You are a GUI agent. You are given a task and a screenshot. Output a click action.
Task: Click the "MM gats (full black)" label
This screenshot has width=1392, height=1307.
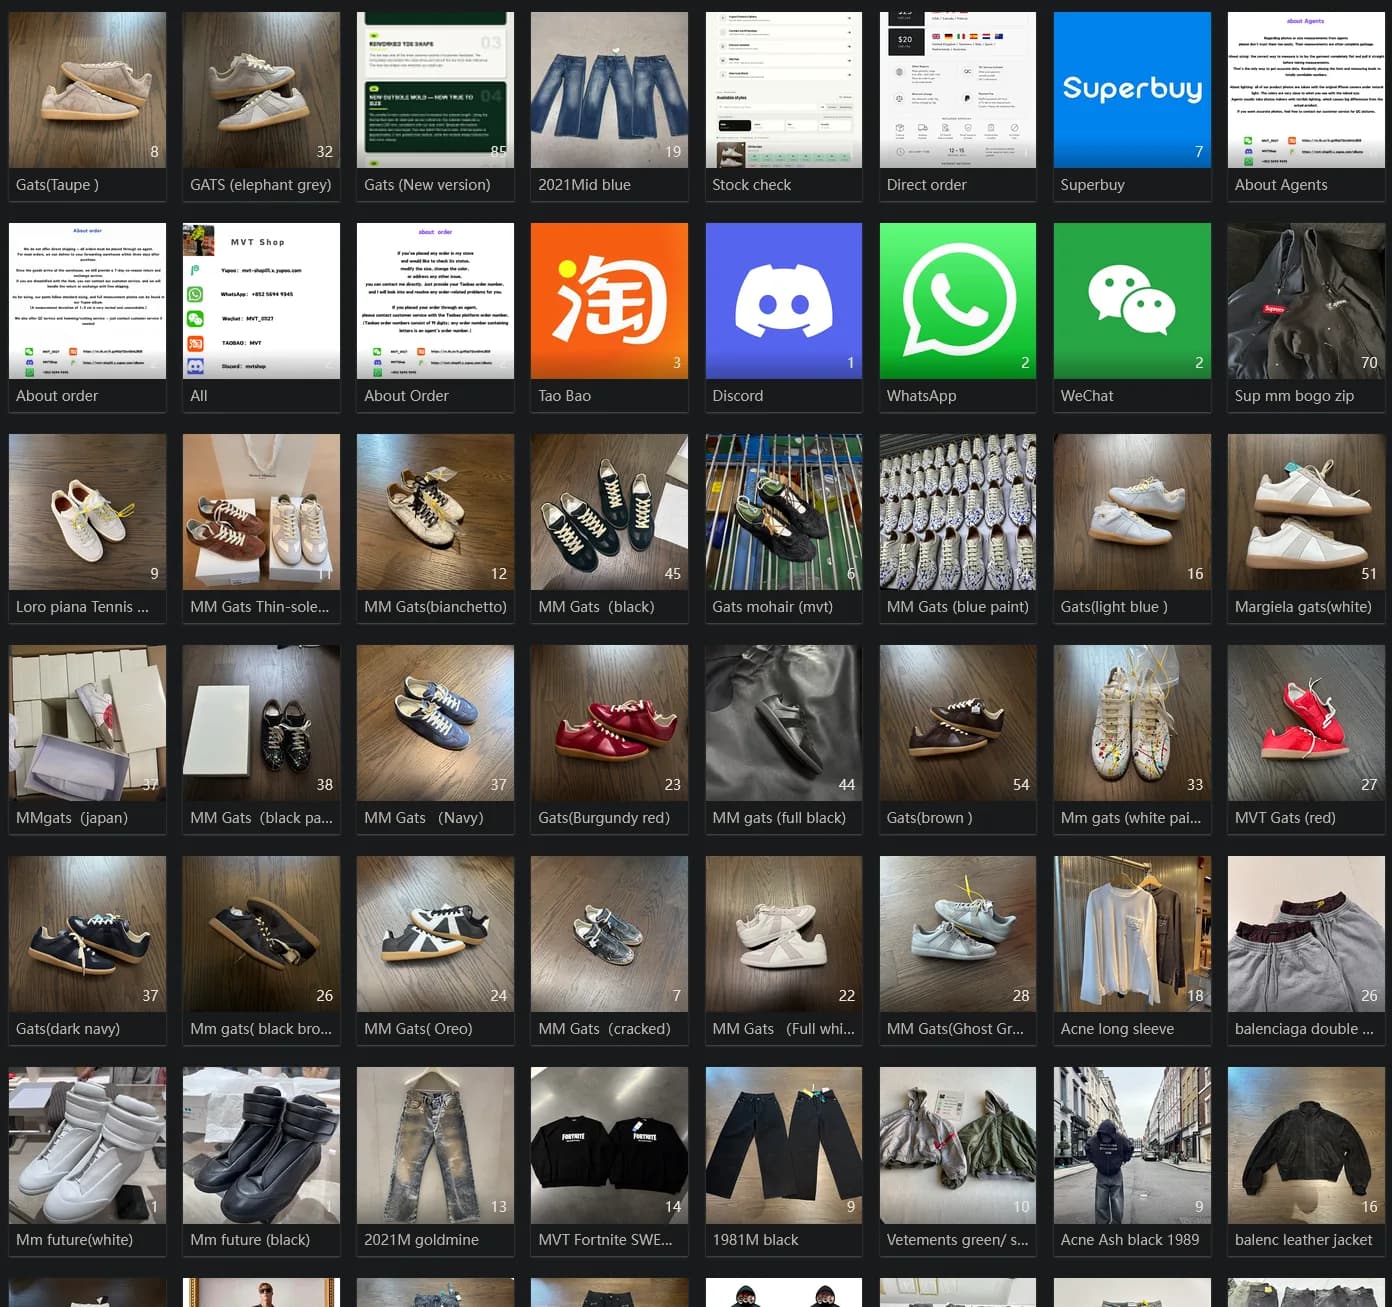[x=779, y=818]
